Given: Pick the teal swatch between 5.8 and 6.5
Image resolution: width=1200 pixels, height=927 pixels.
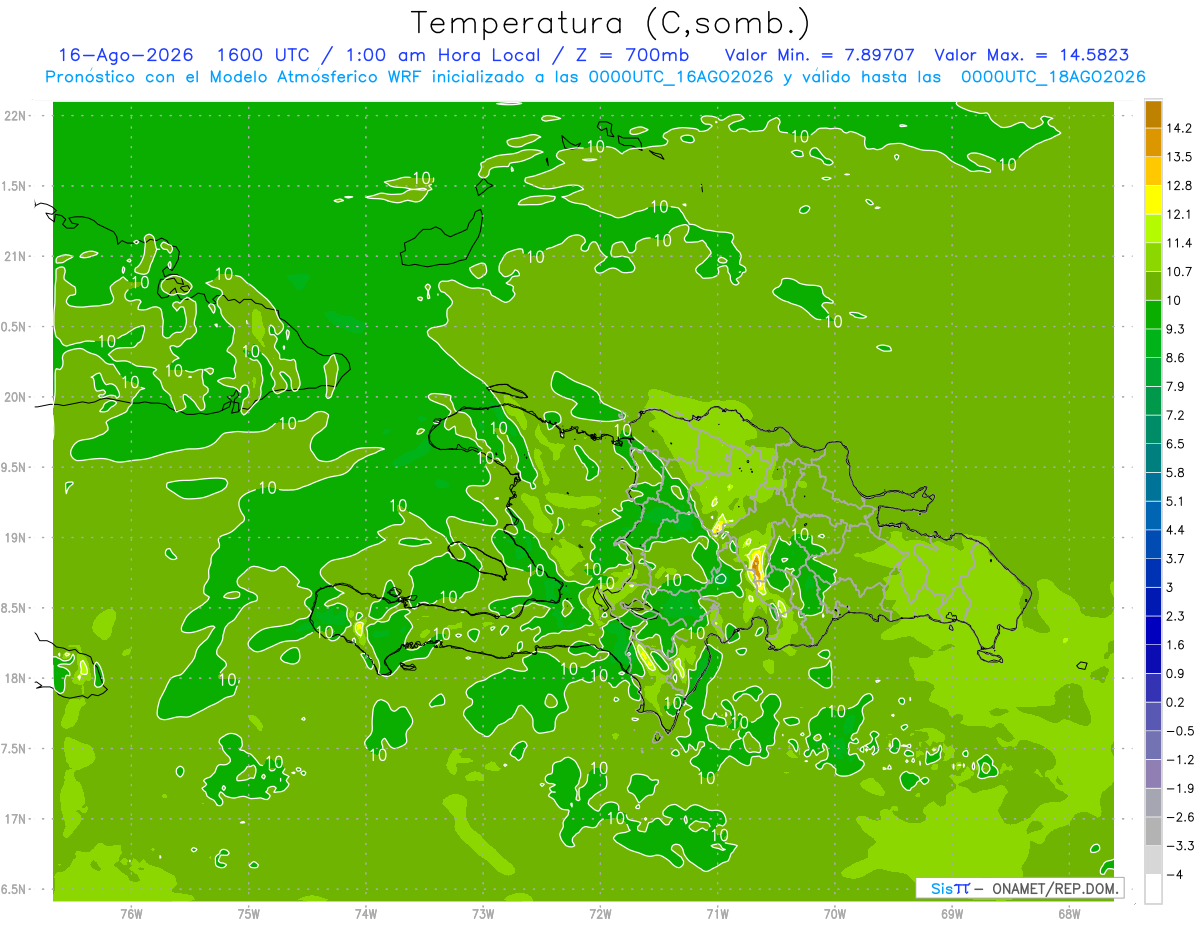Looking at the screenshot, I should 1153,458.
